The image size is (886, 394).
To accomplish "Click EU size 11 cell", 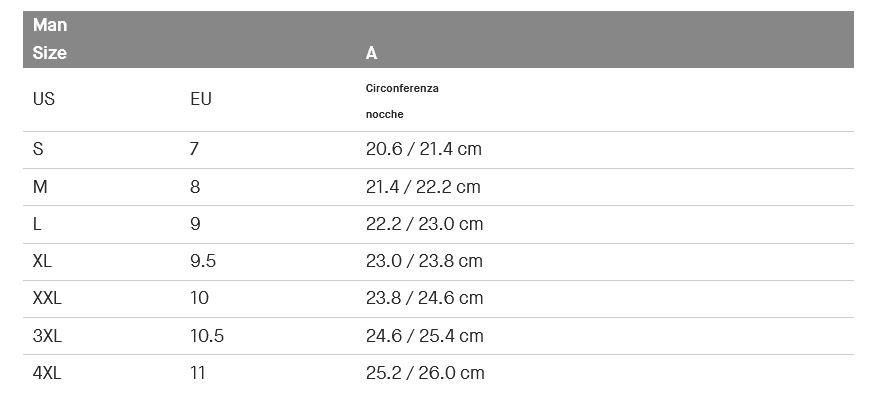I will [198, 373].
